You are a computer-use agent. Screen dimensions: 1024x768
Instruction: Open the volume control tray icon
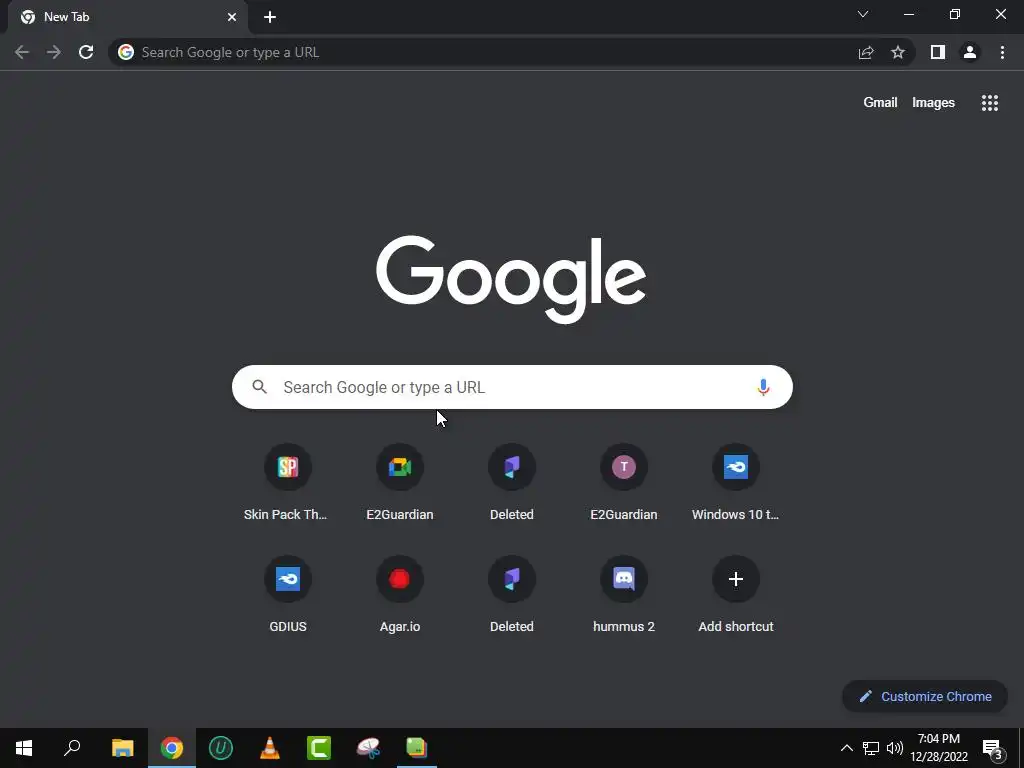[x=895, y=748]
